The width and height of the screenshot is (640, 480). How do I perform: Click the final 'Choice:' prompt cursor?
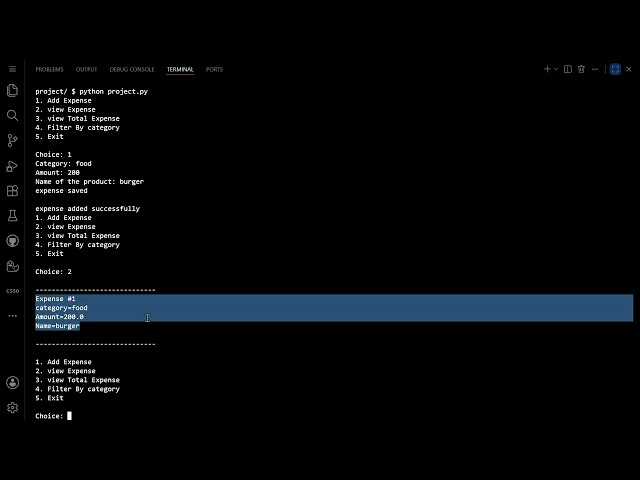69,416
